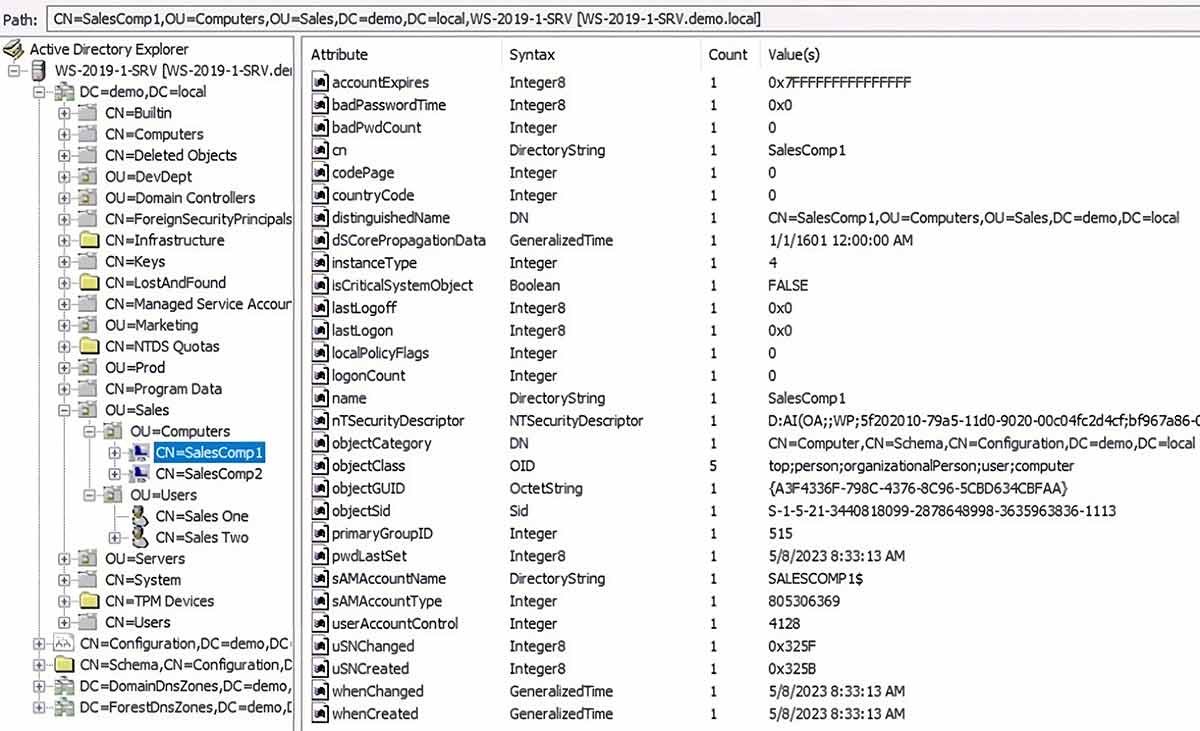Select CN=Managed Service Accounts tree item

click(198, 304)
